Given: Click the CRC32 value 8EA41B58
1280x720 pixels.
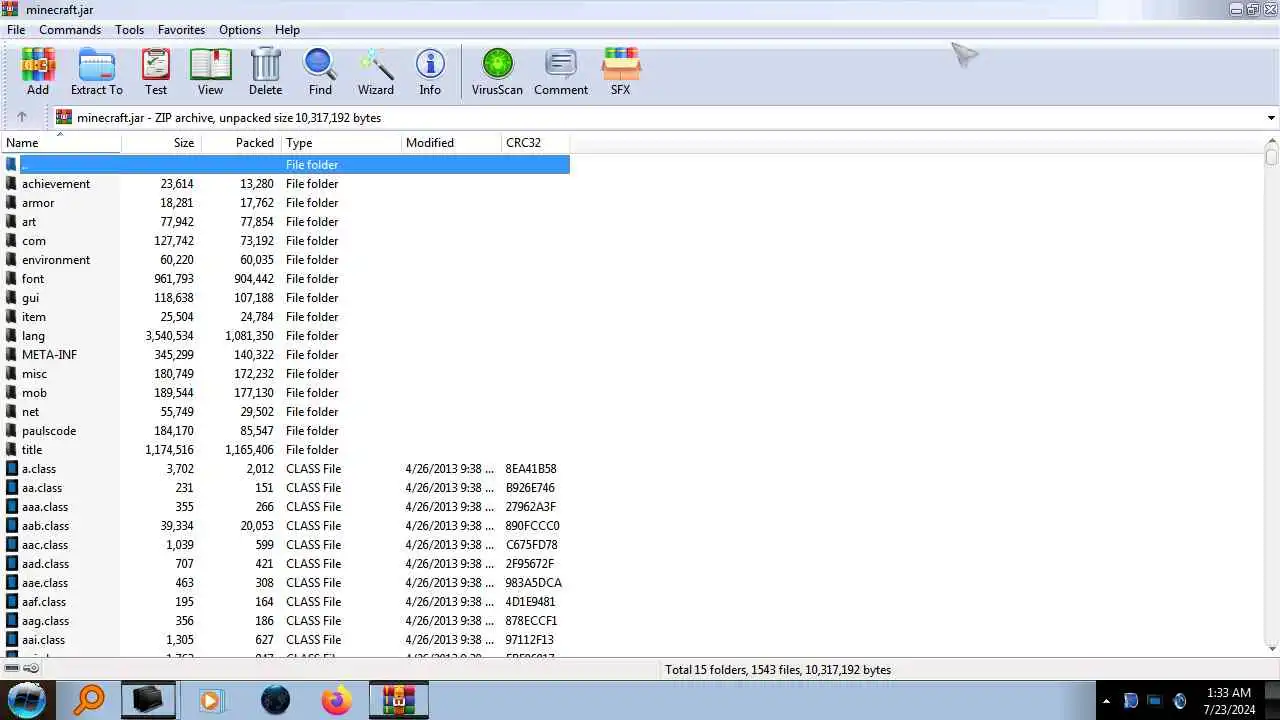Looking at the screenshot, I should coord(531,469).
